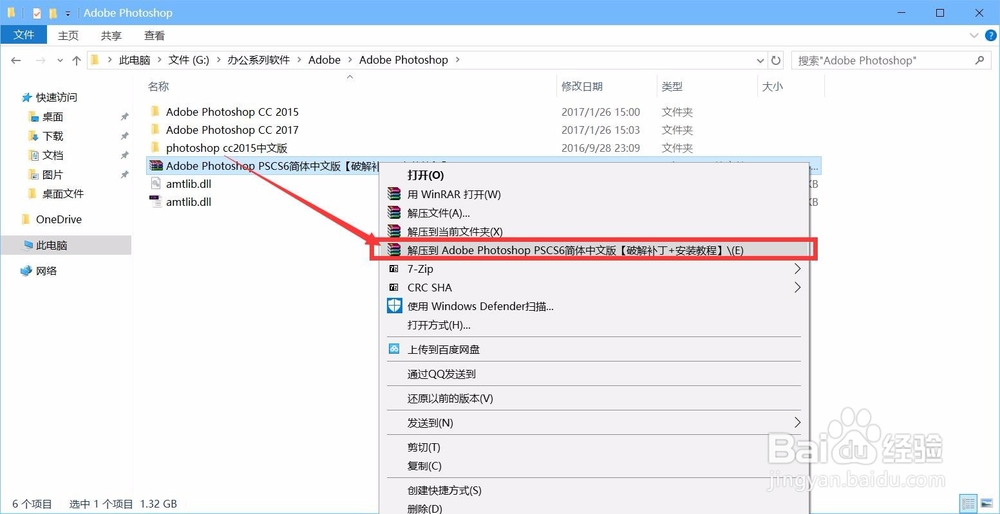Screen dimensions: 1000x514
Task: Refresh the current folder view
Action: [776, 61]
